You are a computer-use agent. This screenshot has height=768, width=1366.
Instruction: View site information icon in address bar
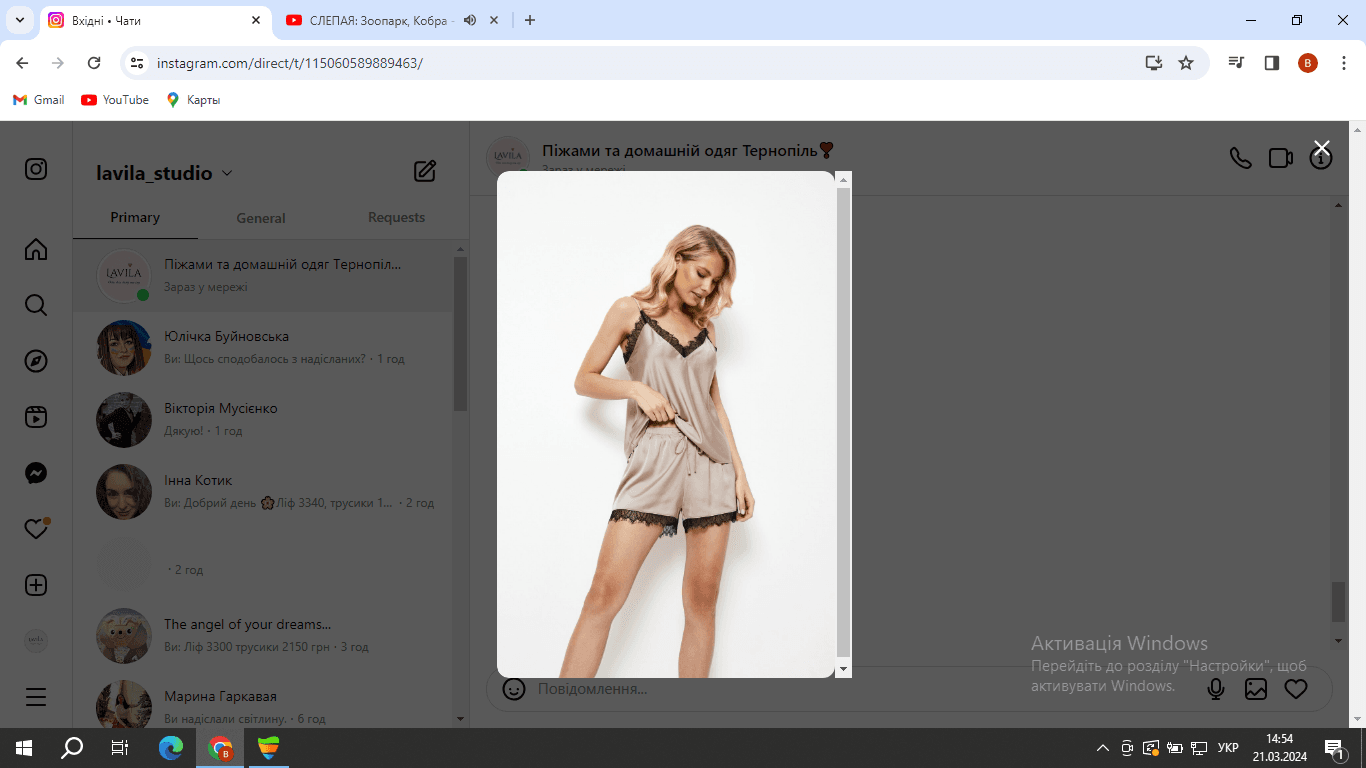(138, 63)
